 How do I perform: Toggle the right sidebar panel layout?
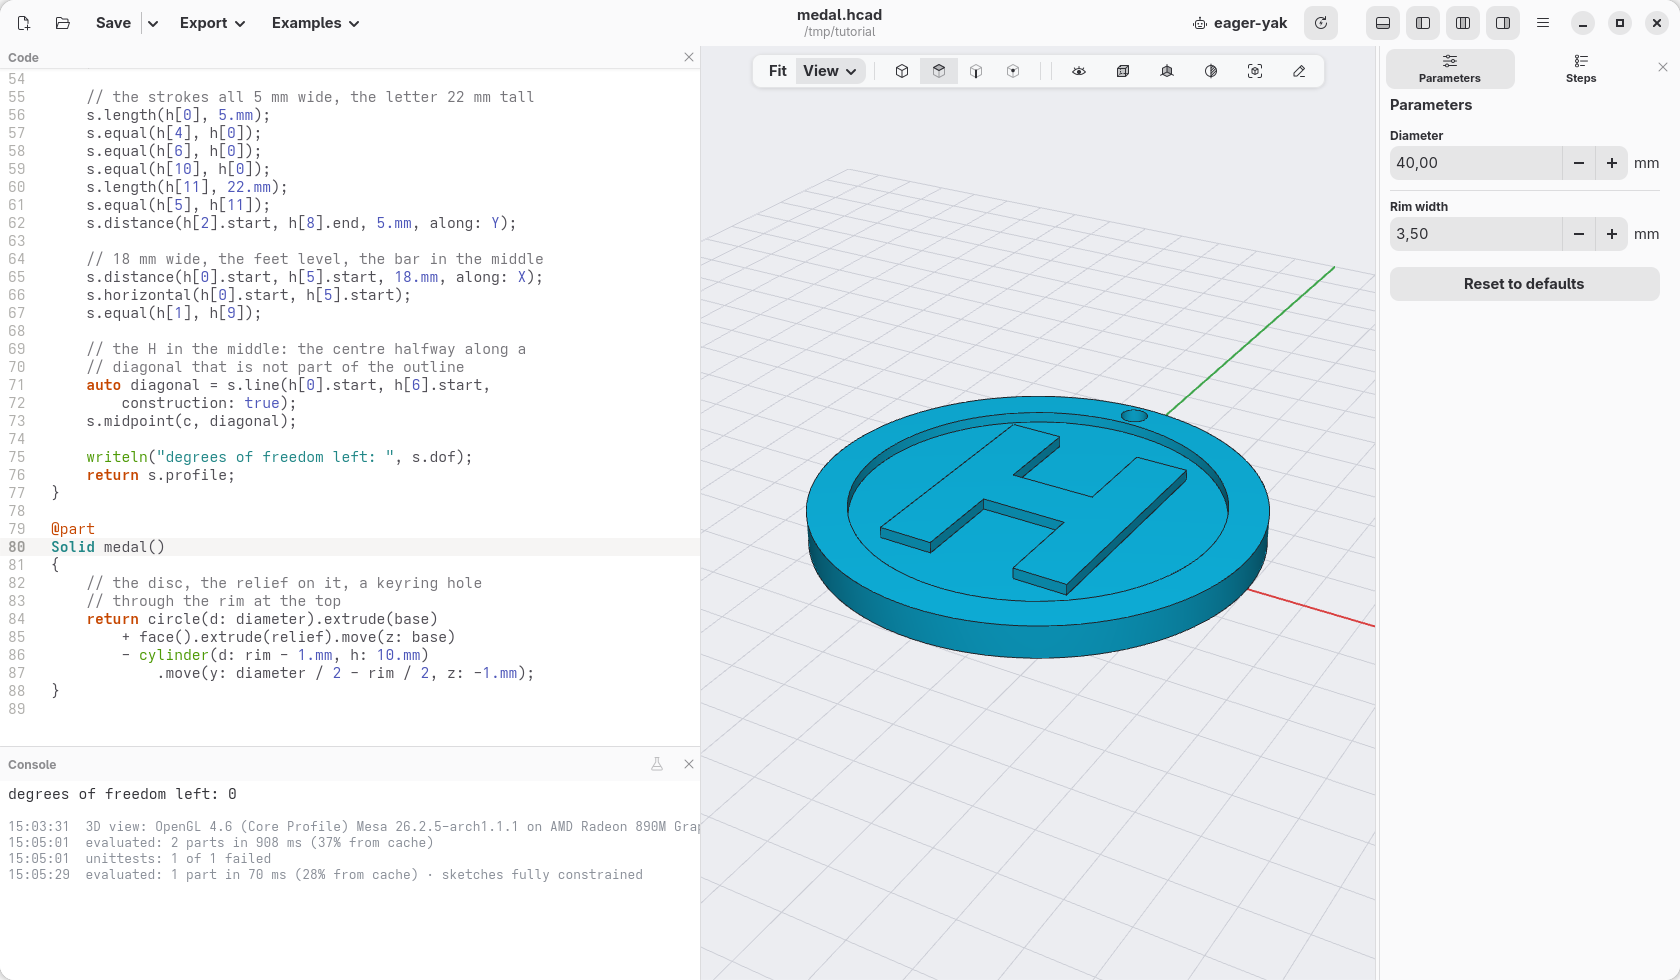click(1503, 23)
